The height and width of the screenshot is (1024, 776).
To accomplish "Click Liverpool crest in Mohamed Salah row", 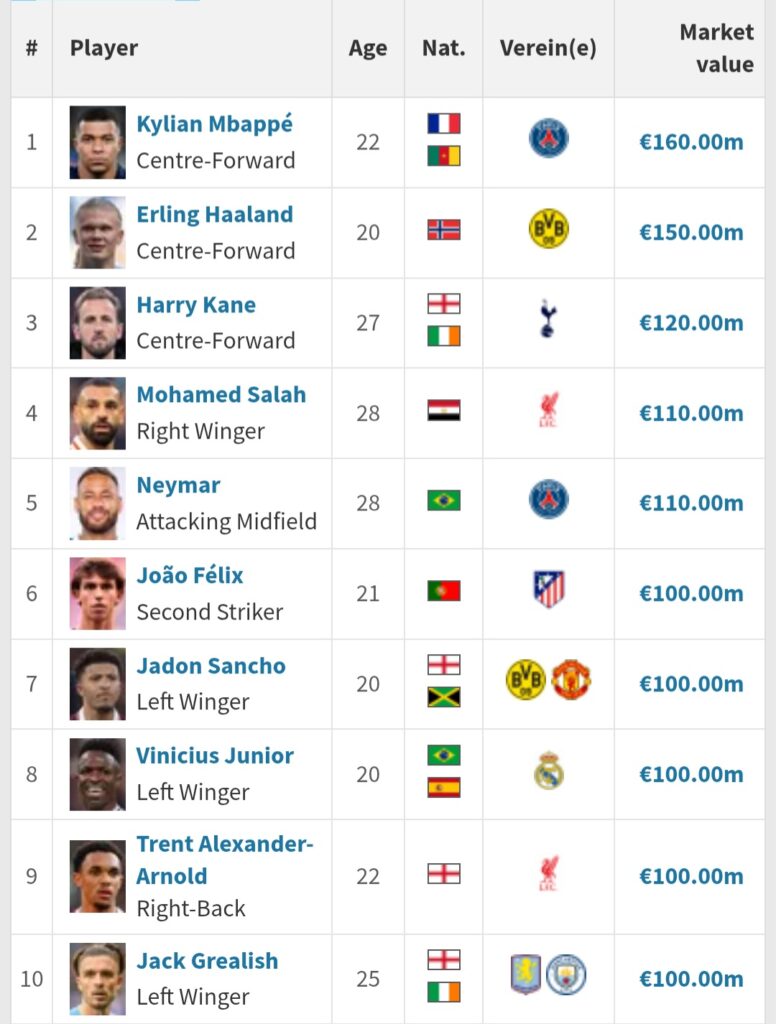I will pos(548,411).
